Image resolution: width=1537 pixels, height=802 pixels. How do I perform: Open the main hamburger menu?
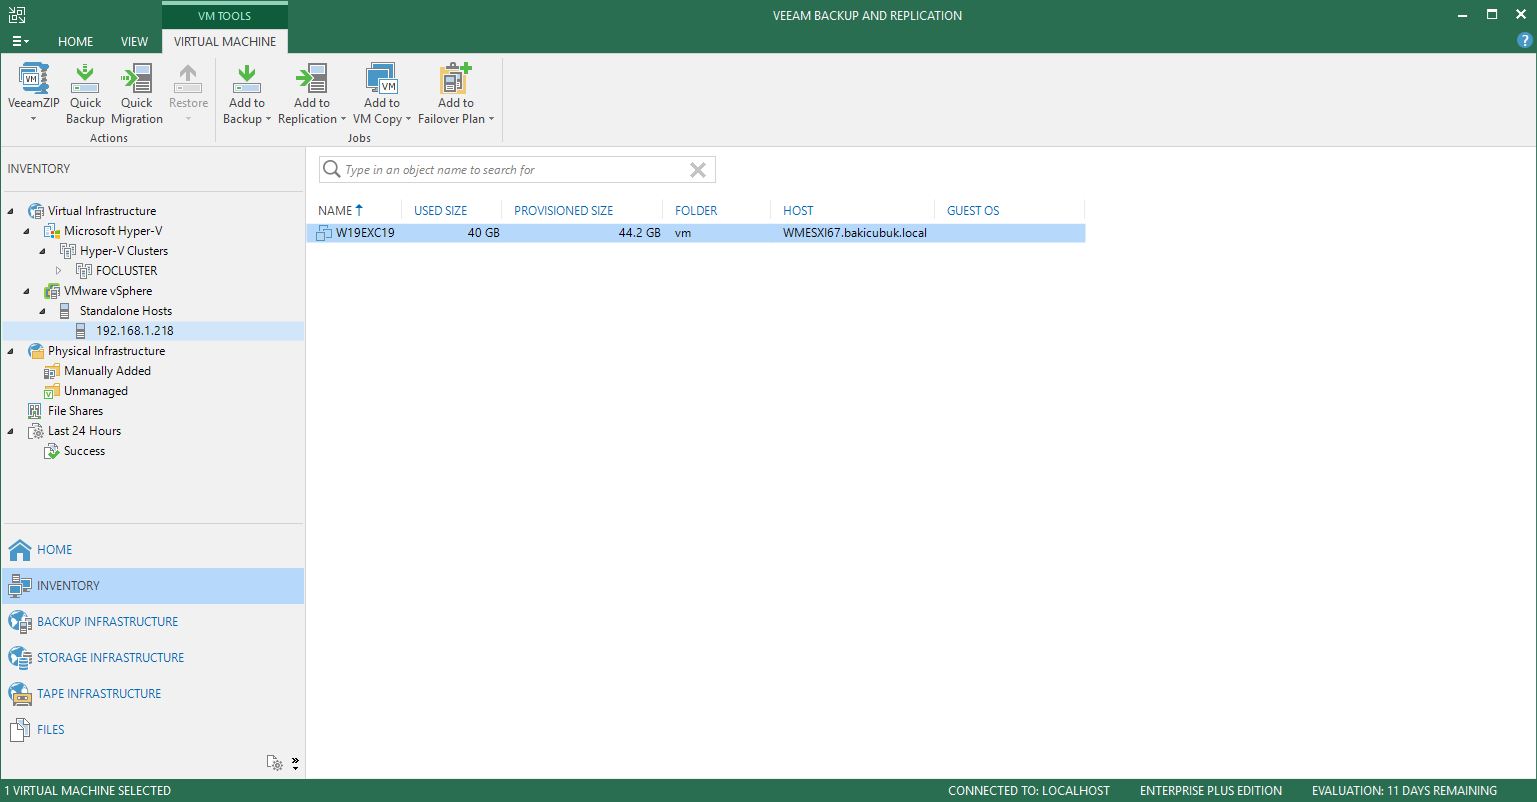click(x=20, y=42)
